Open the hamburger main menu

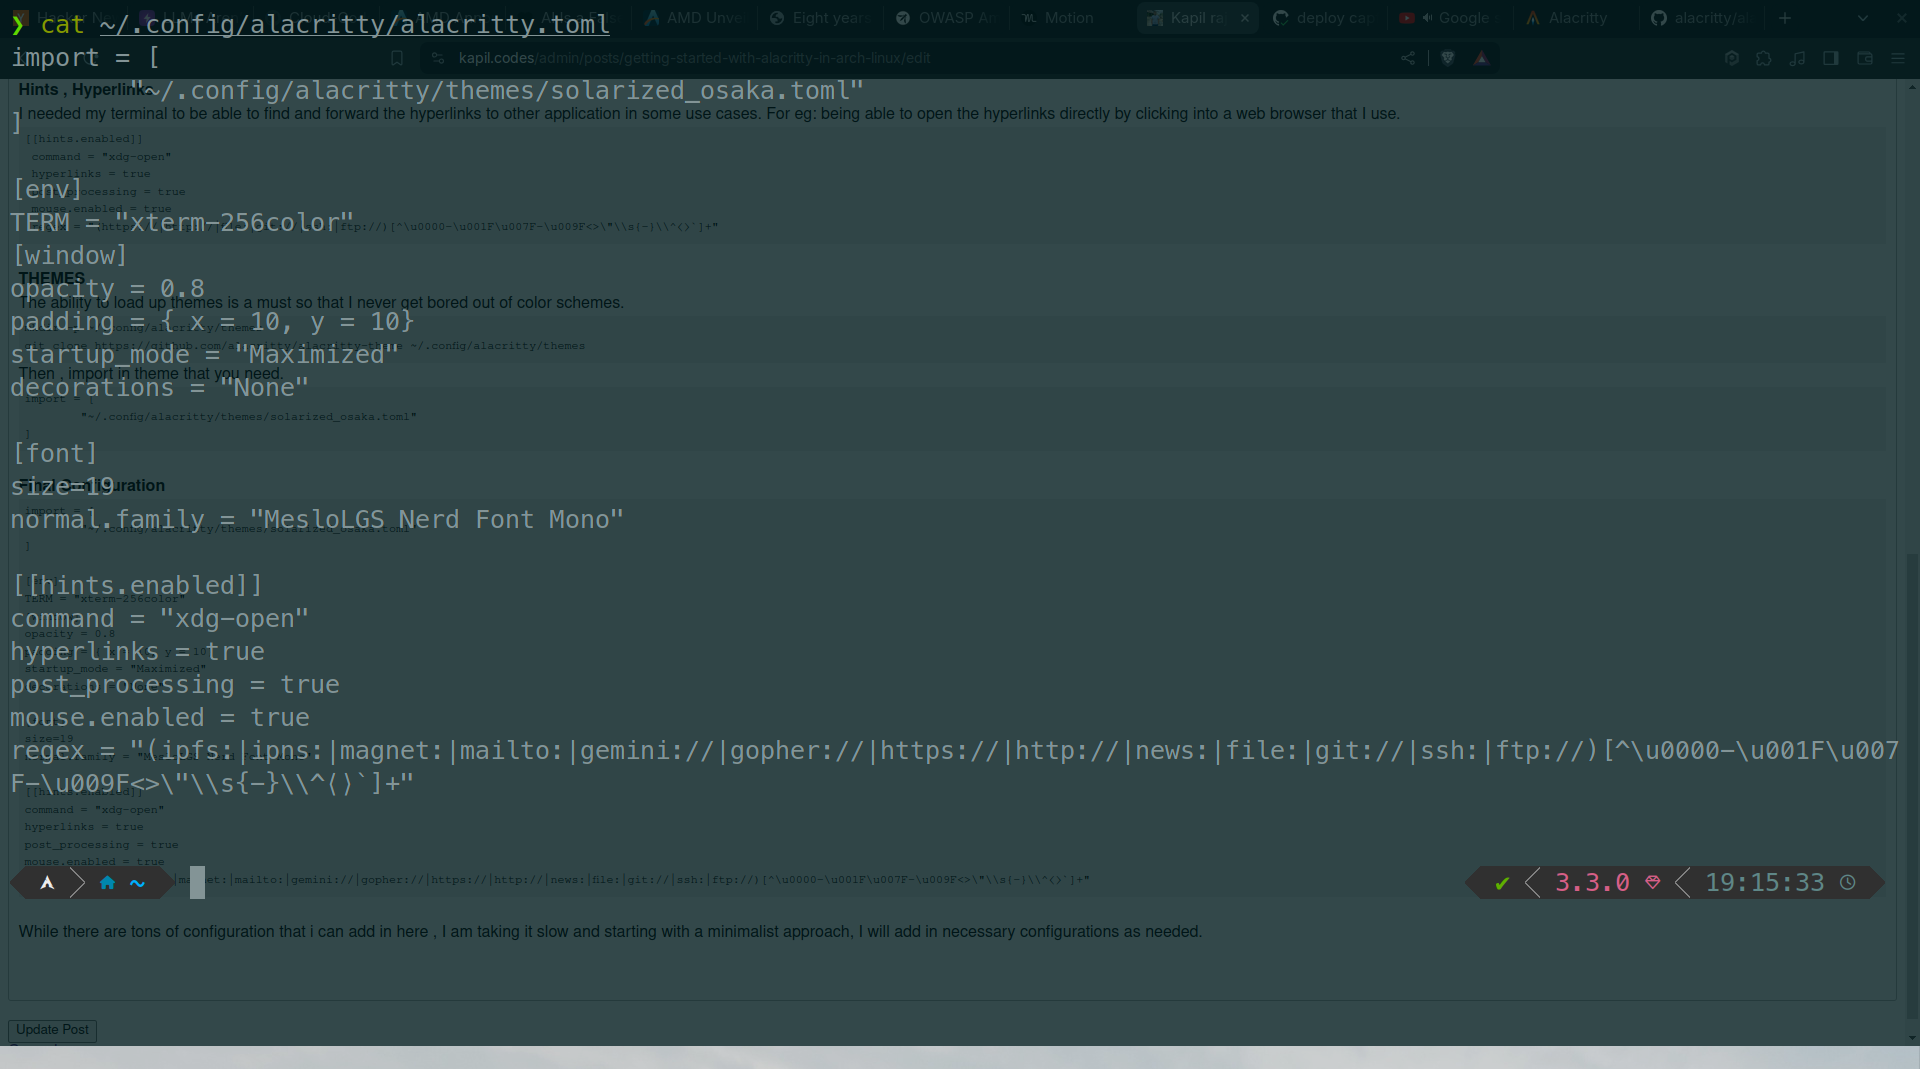point(1898,58)
